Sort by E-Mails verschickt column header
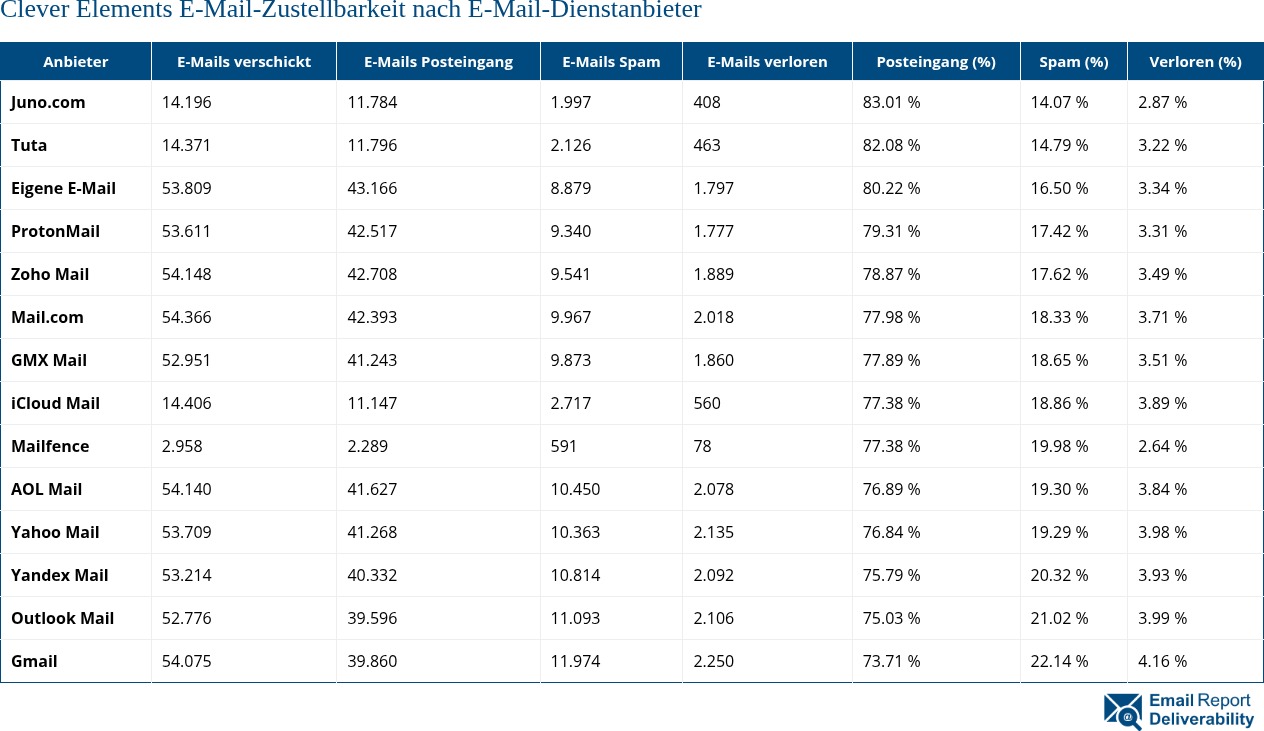1264x731 pixels. [x=244, y=62]
